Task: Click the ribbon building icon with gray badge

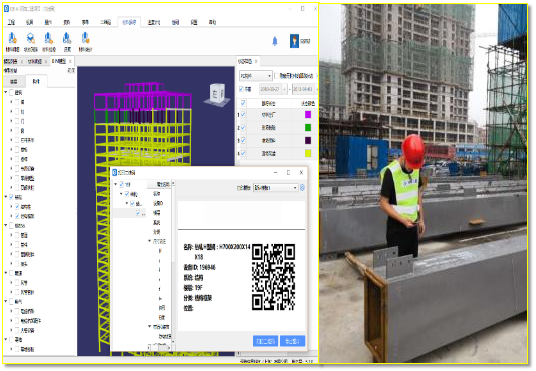Action: pyautogui.click(x=67, y=38)
